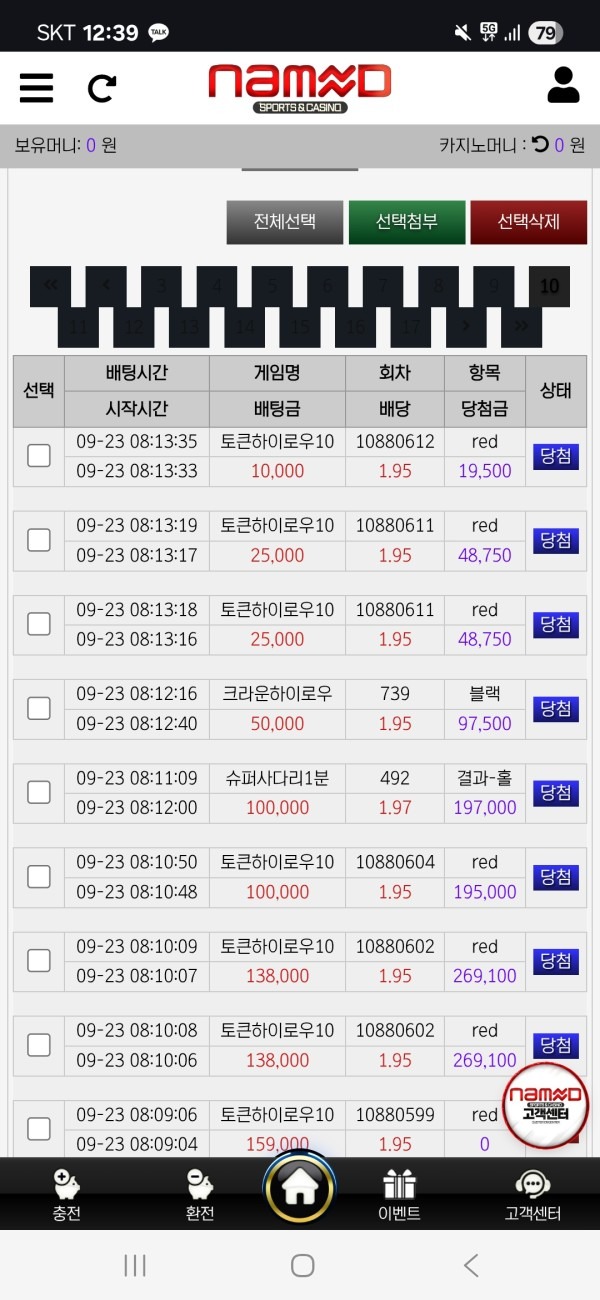Open the profile account icon
This screenshot has width=600, height=1300.
pyautogui.click(x=562, y=84)
